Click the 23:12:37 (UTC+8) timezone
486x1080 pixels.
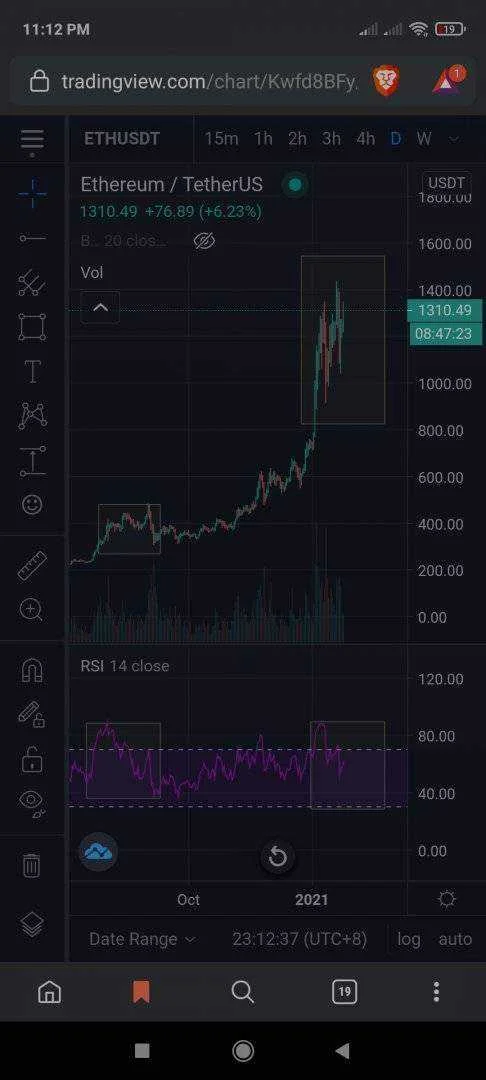299,939
